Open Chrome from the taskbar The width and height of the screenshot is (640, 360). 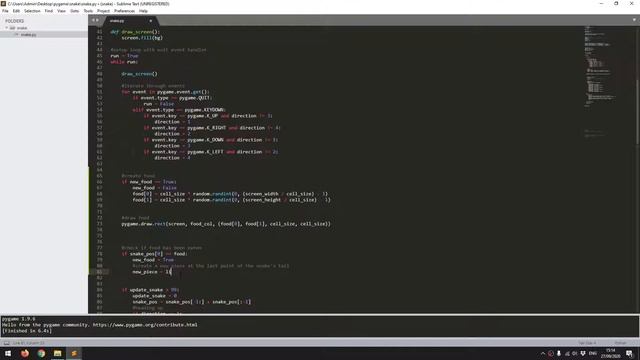tap(41, 353)
